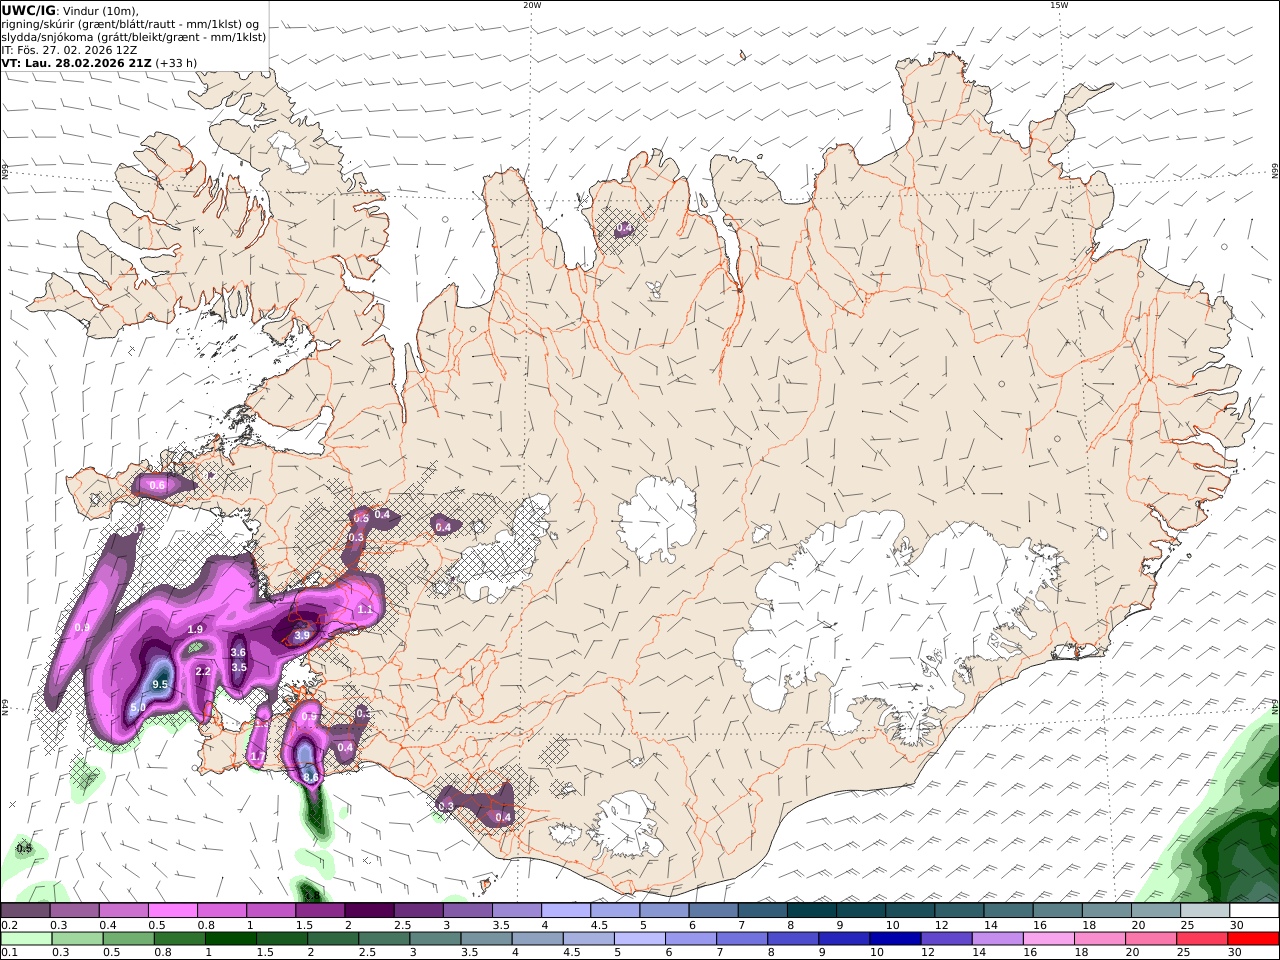Click the '8.6' precipitation value on the map
1280x960 pixels.
point(310,777)
